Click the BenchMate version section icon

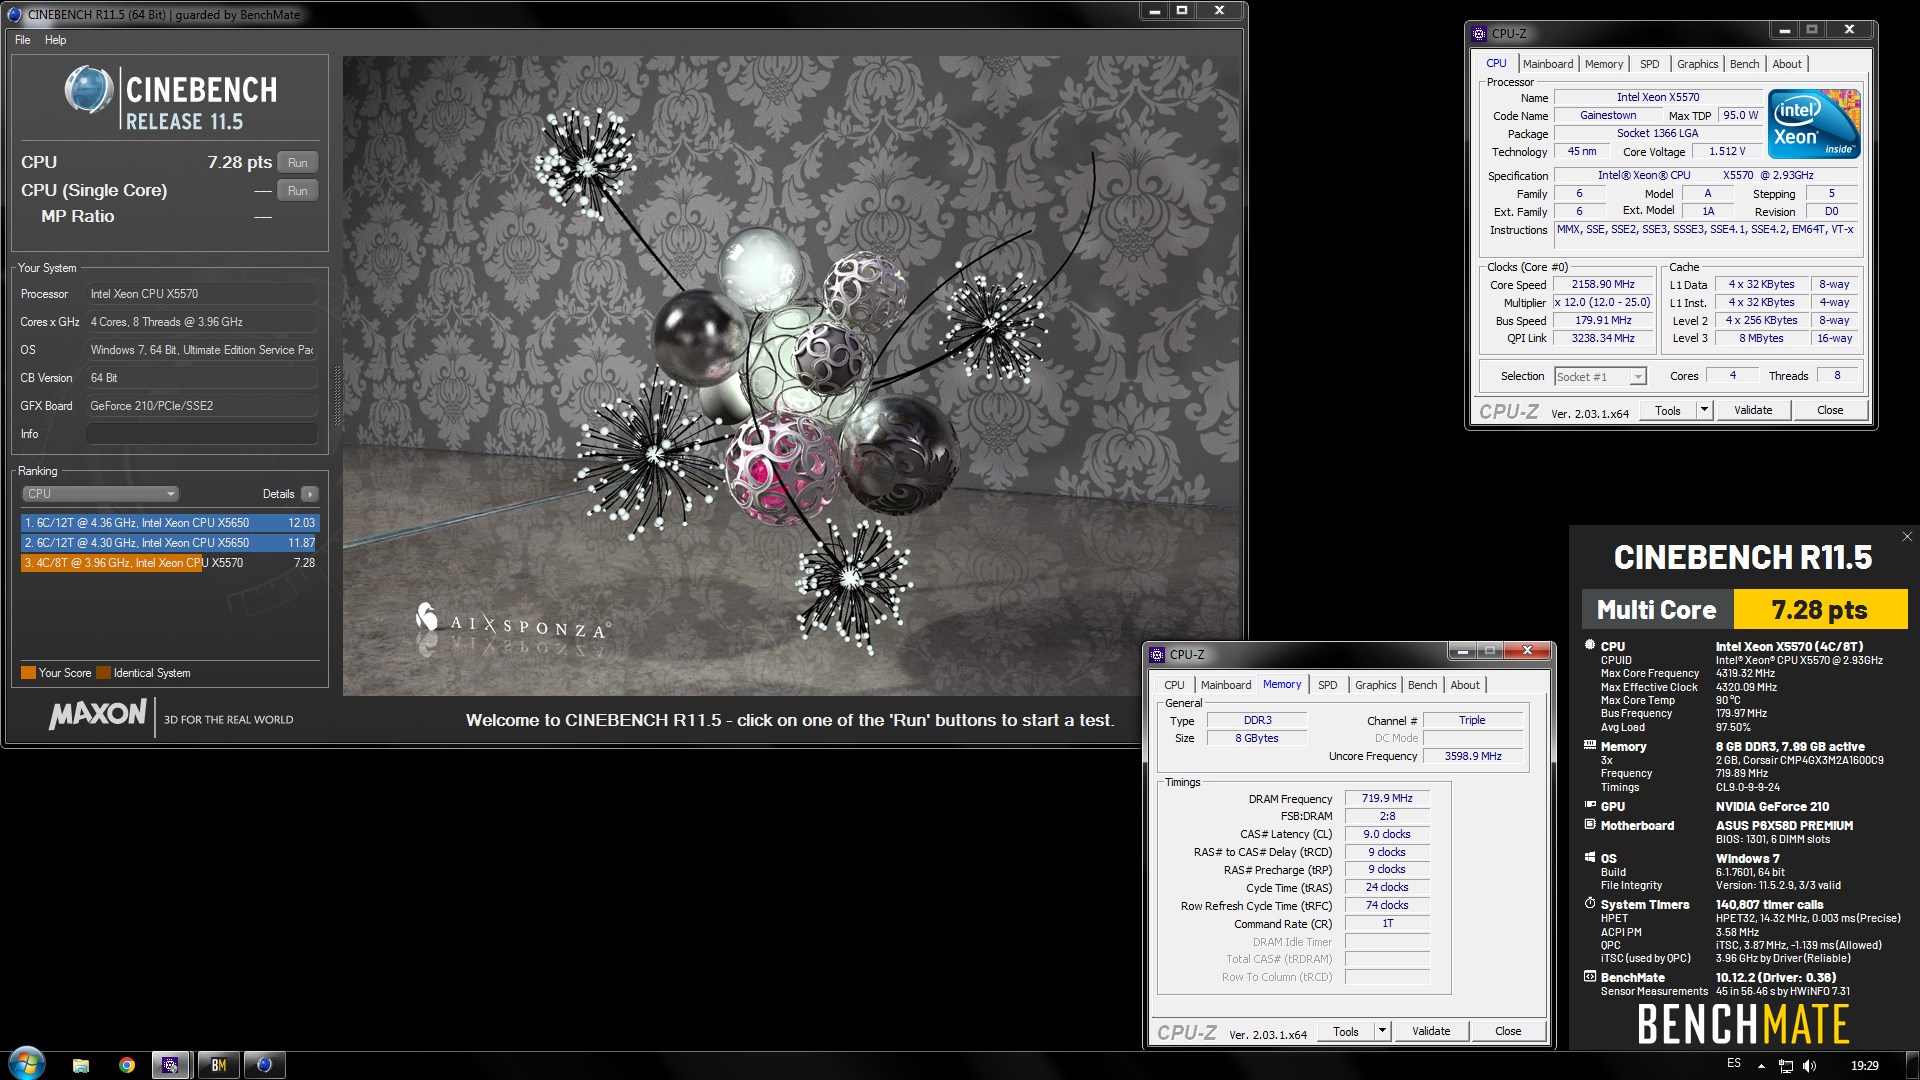pos(1590,977)
